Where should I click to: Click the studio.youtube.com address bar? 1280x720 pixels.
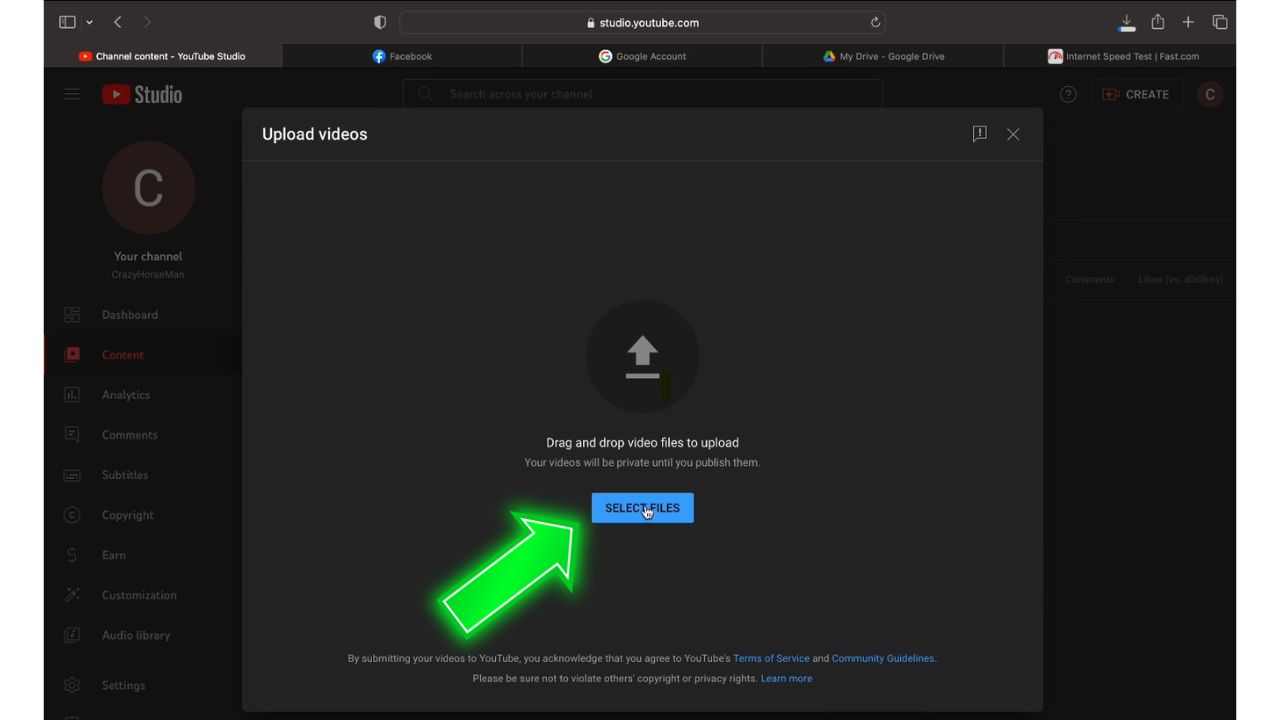(642, 22)
